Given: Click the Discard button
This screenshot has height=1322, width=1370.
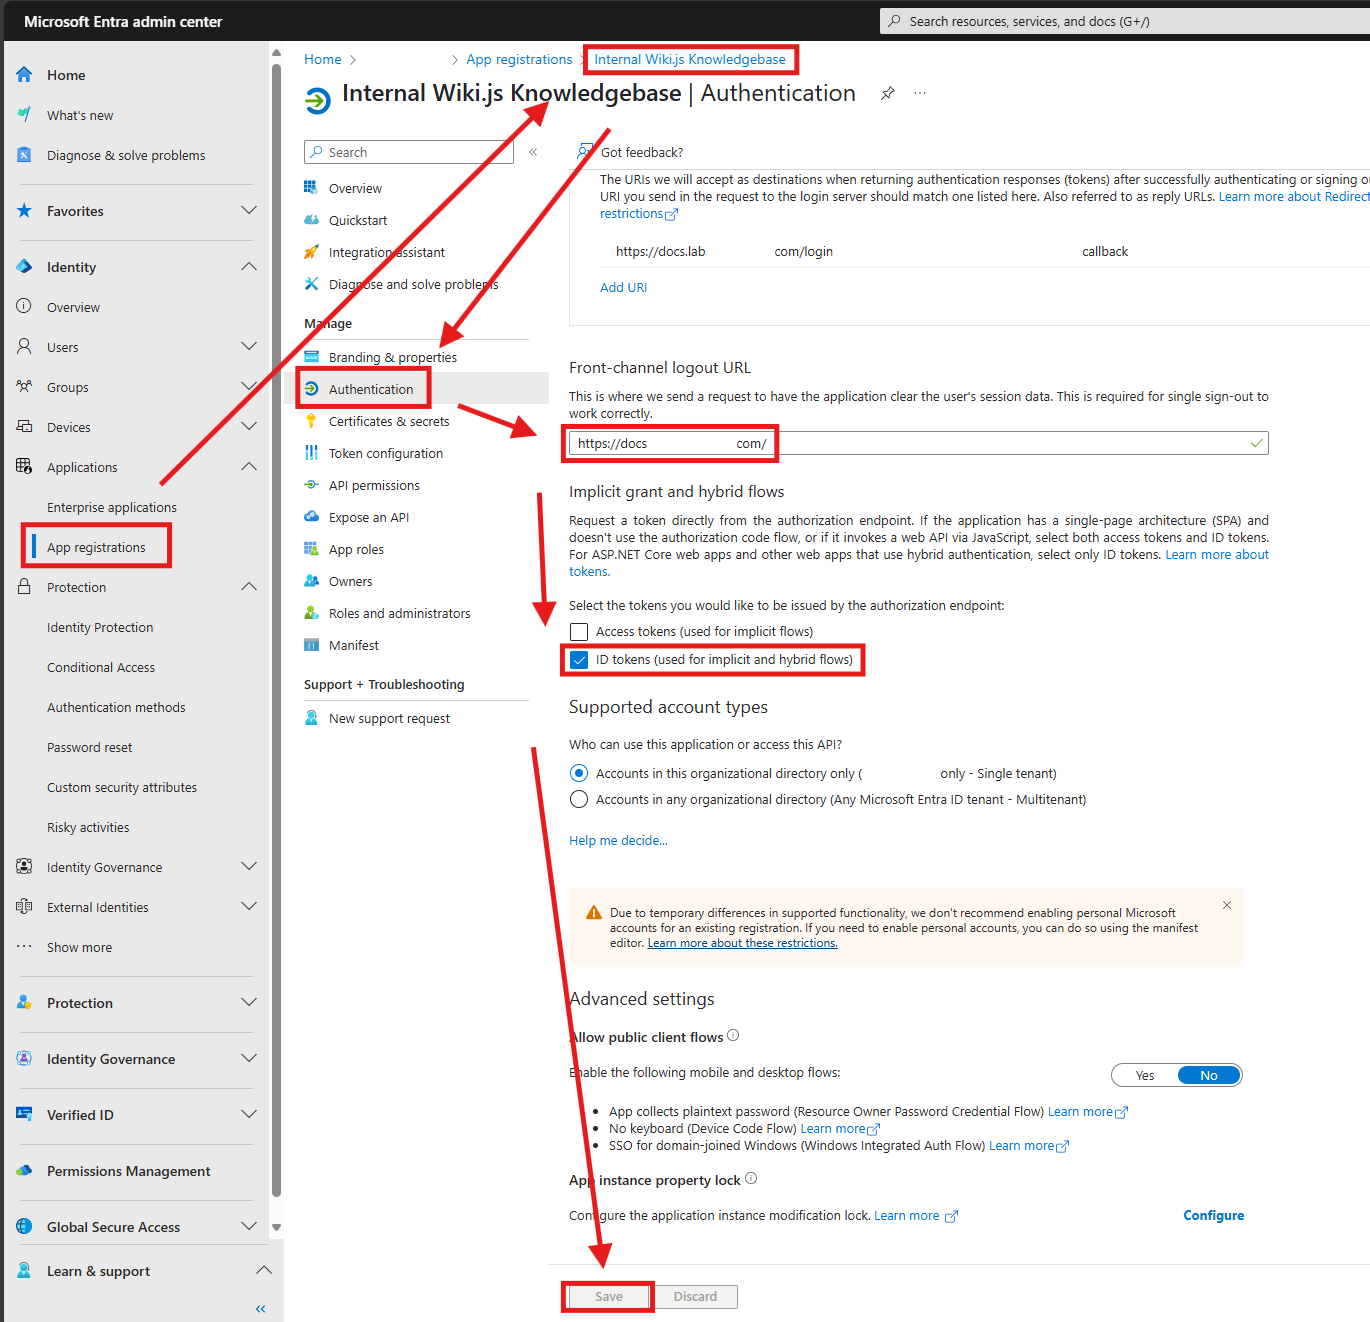Looking at the screenshot, I should pos(695,1297).
